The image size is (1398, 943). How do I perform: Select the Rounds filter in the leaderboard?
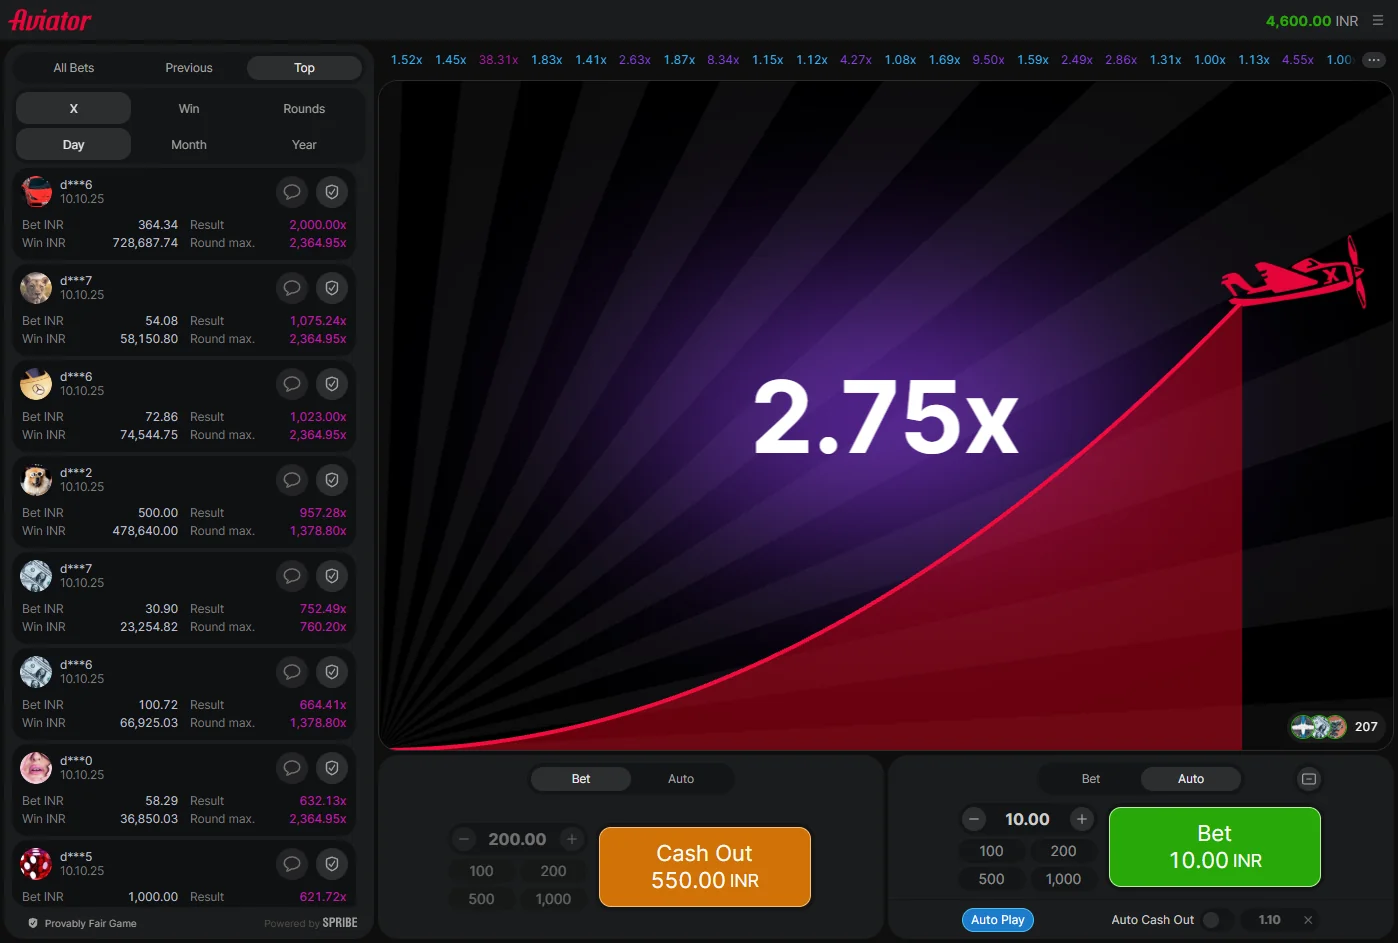click(x=304, y=108)
